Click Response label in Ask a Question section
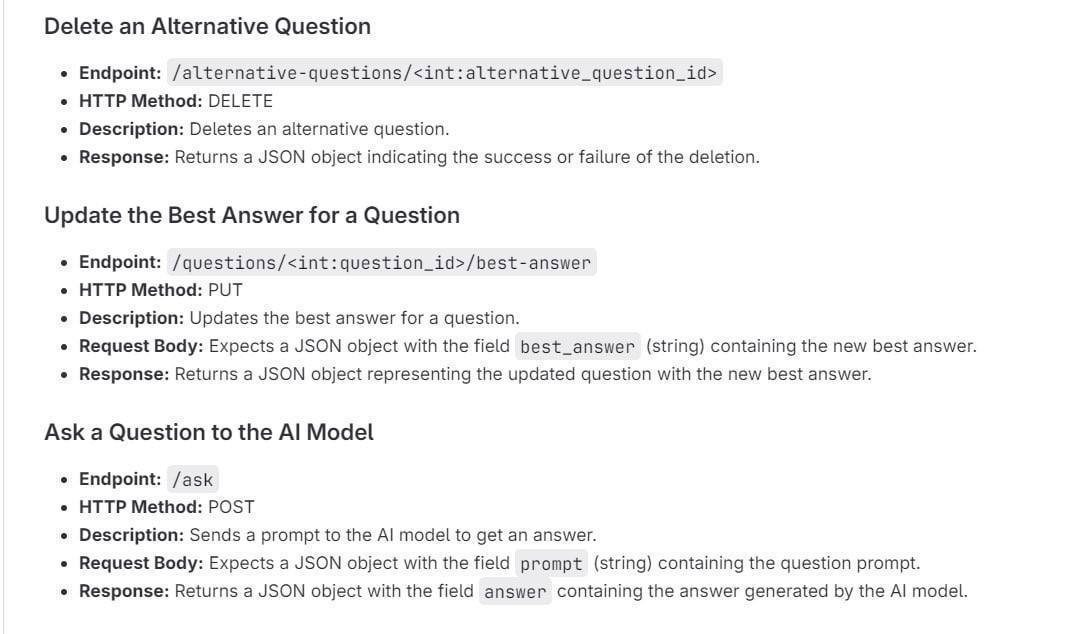1083x634 pixels. [x=124, y=591]
